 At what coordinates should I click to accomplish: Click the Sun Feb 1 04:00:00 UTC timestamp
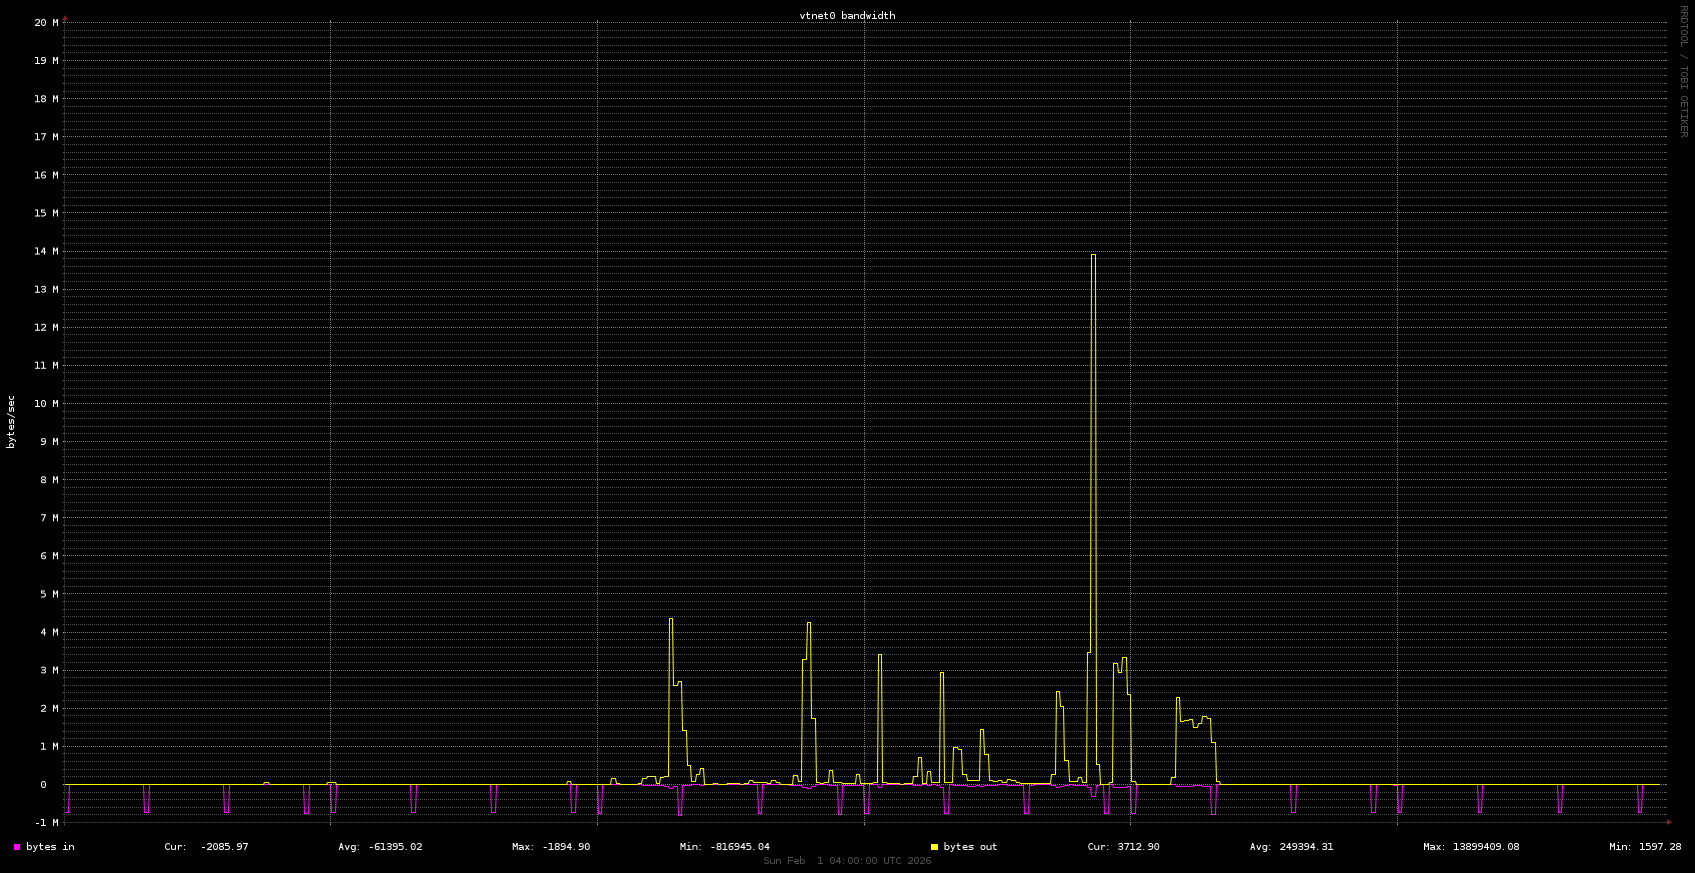(847, 861)
